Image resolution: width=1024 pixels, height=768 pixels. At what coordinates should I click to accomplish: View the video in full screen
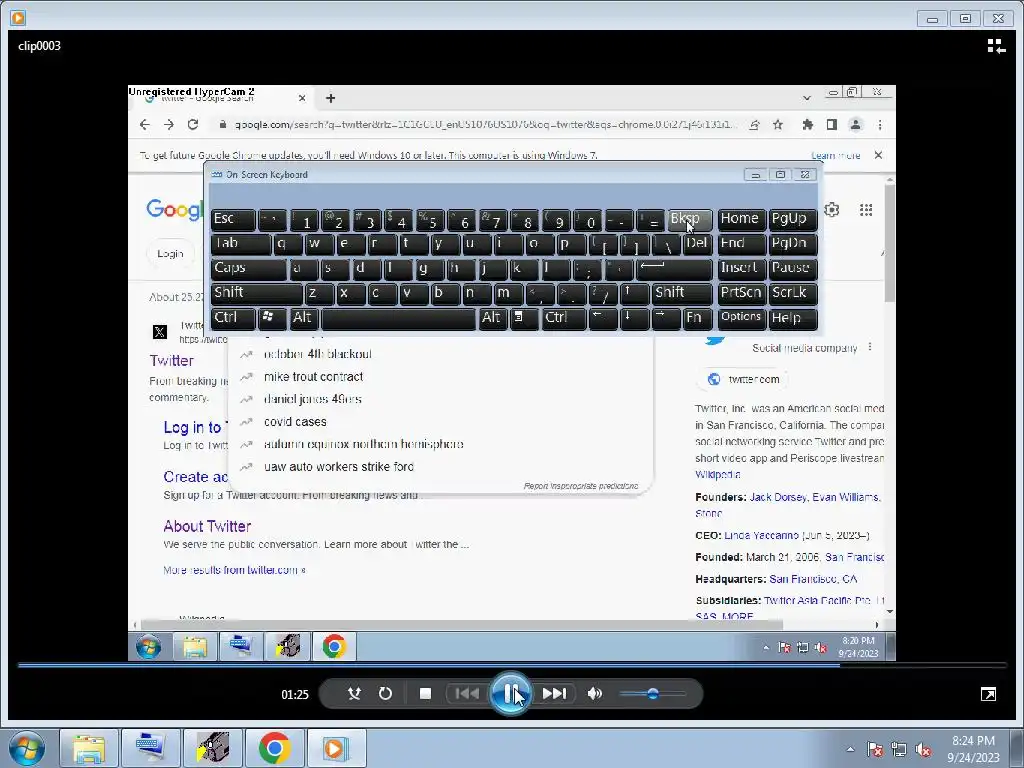(x=988, y=694)
